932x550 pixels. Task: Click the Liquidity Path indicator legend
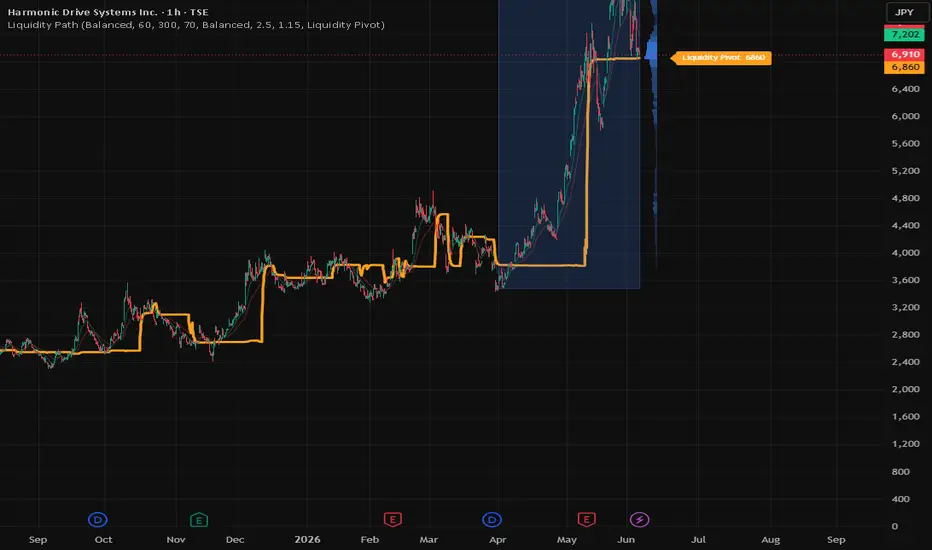tap(196, 25)
